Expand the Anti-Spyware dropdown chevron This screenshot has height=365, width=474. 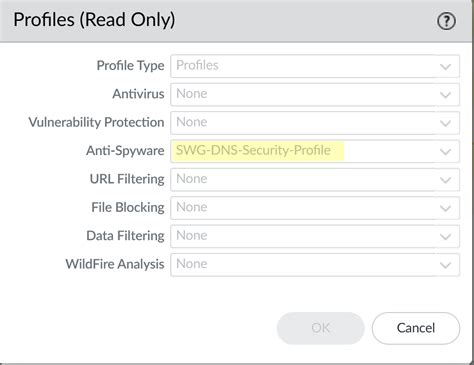(x=446, y=152)
